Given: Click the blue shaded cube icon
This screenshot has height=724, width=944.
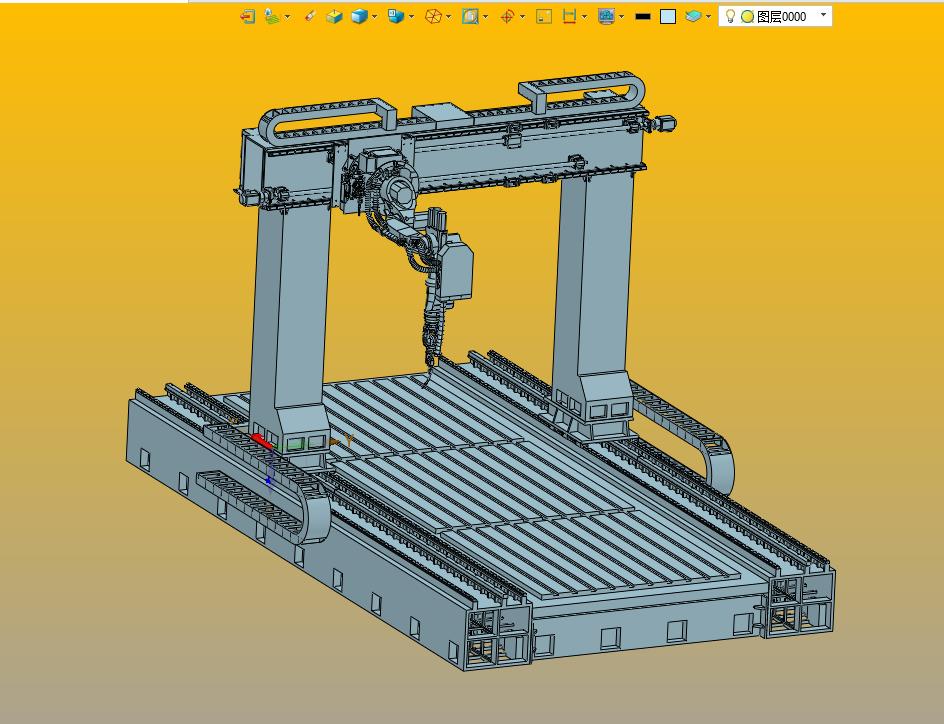Looking at the screenshot, I should [x=359, y=16].
